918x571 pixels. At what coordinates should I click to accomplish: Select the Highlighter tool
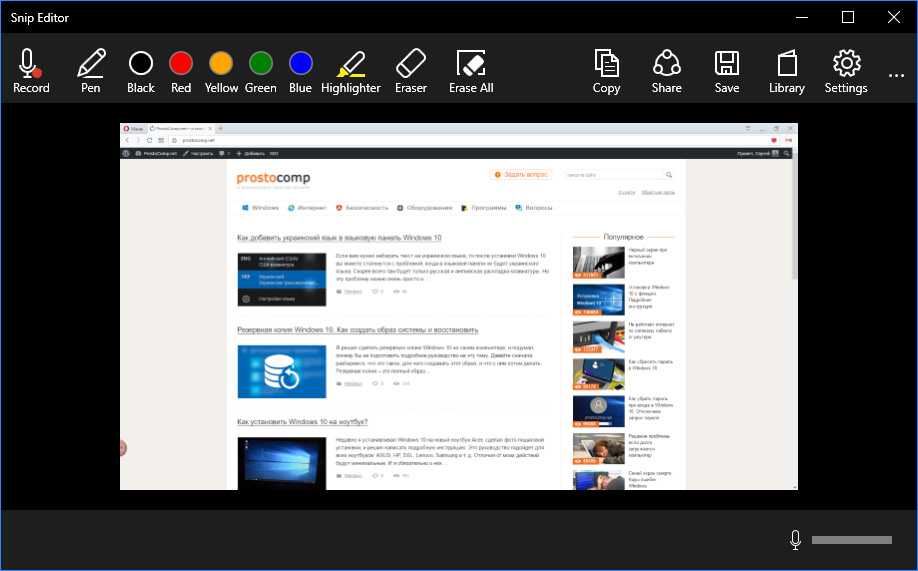pyautogui.click(x=351, y=70)
